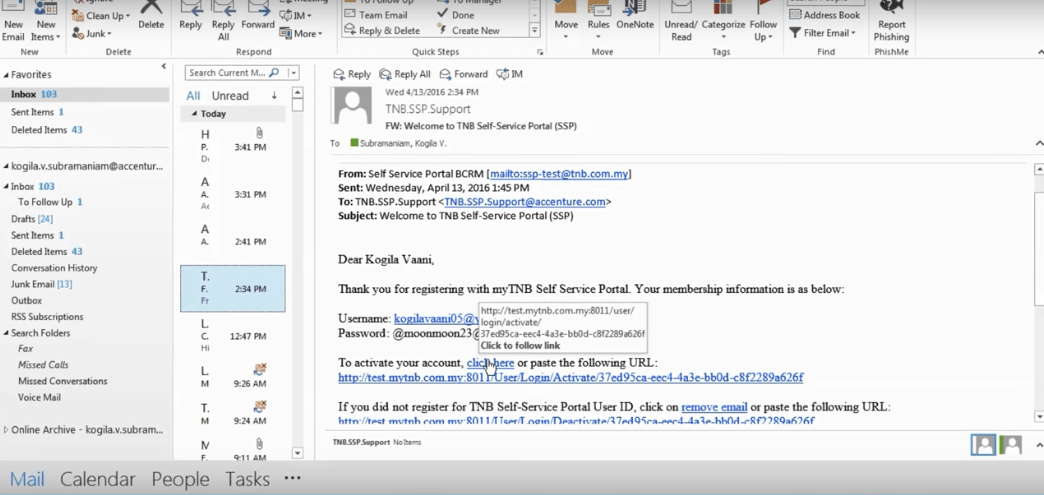Expand the Quick Steps gallery
The height and width of the screenshot is (495, 1044).
(x=534, y=31)
